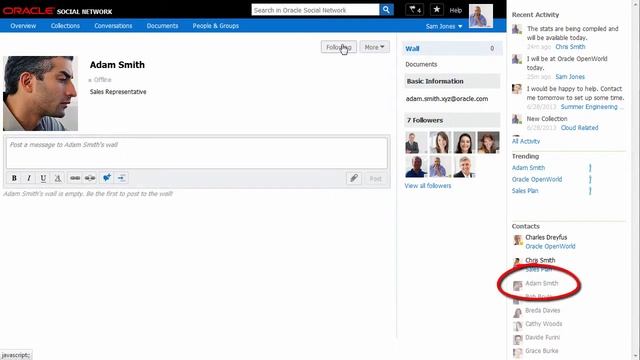Open trending topic Adam Smith

(528, 168)
